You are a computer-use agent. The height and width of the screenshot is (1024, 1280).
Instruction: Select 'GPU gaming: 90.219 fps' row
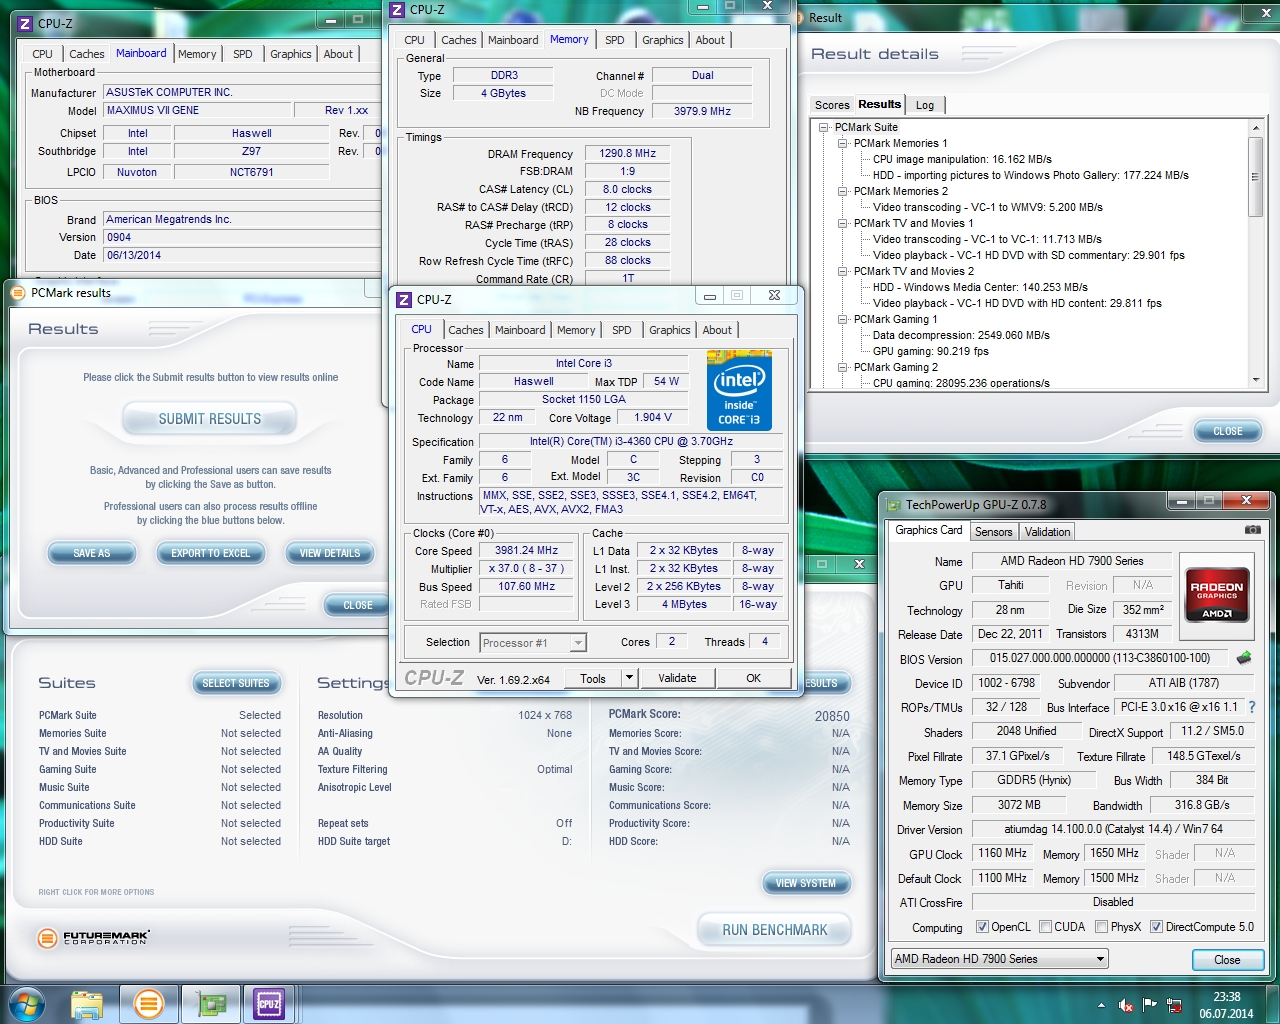coord(930,351)
